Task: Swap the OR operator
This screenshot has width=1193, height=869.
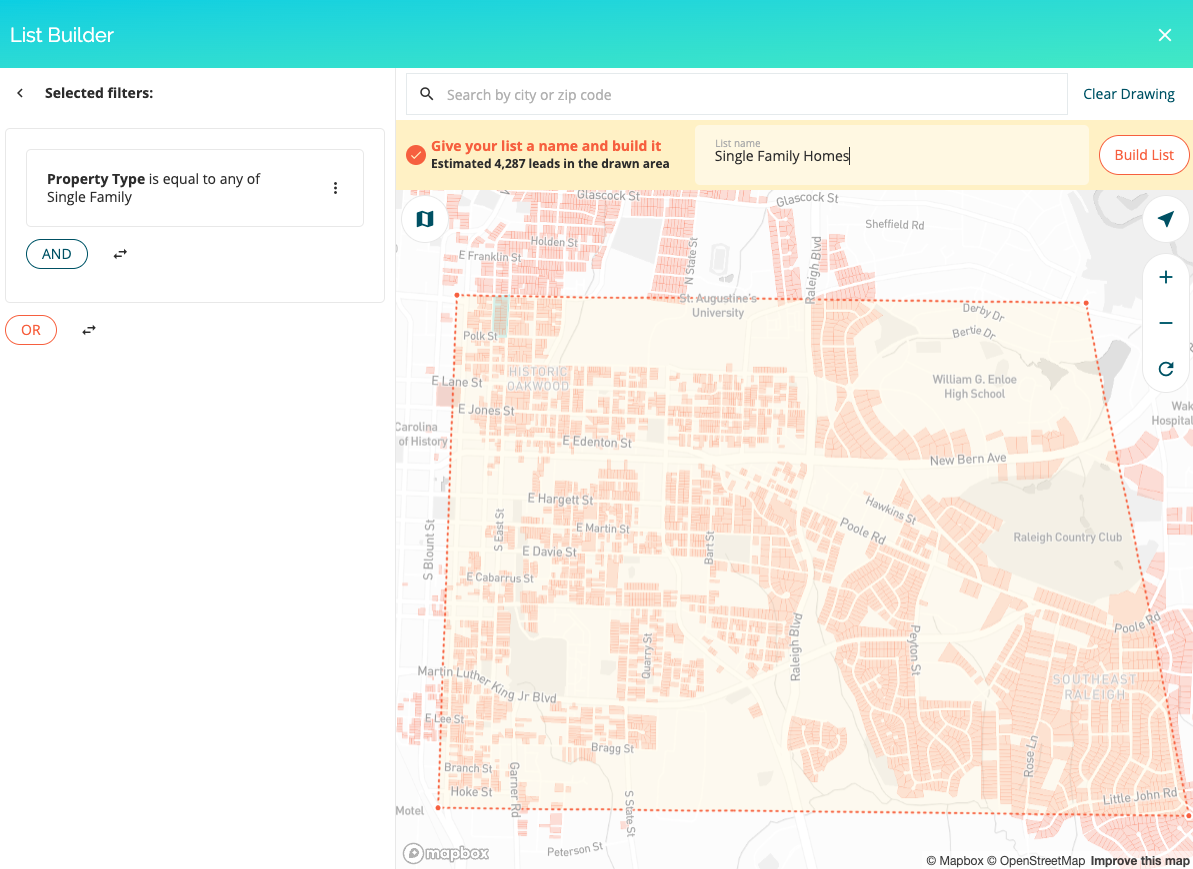Action: pos(89,330)
